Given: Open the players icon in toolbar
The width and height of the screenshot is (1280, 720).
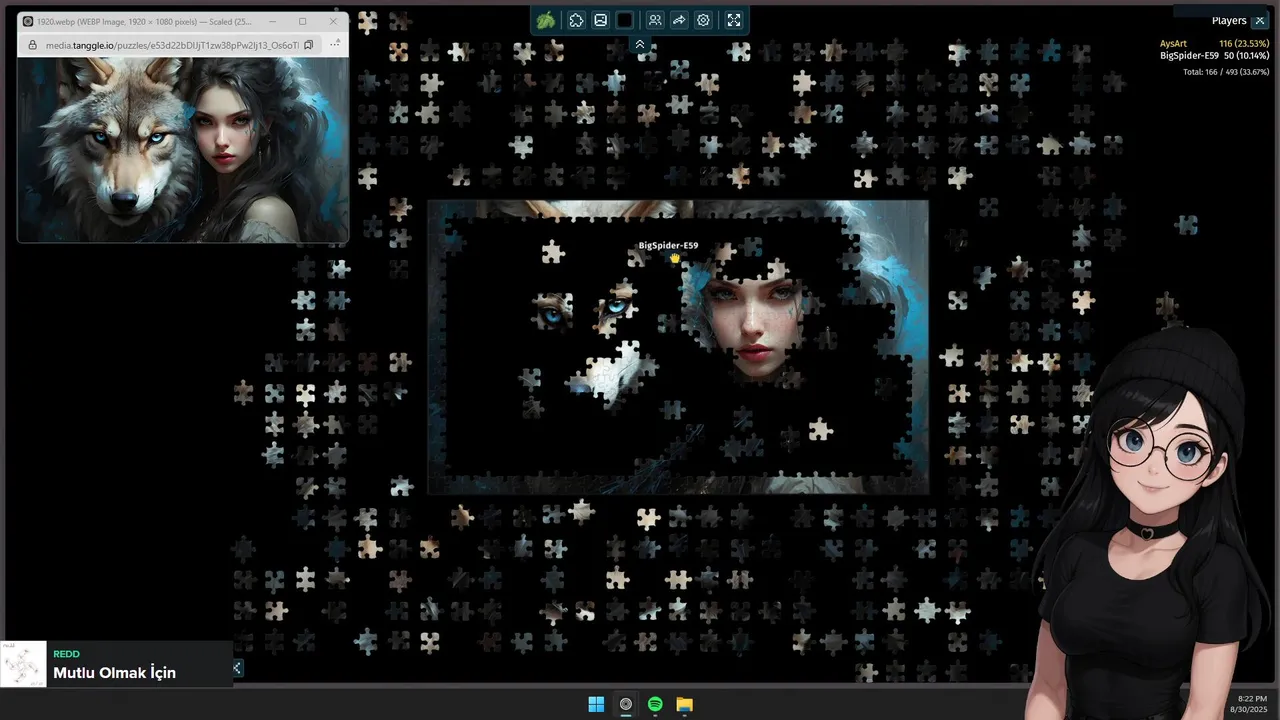Looking at the screenshot, I should [655, 20].
